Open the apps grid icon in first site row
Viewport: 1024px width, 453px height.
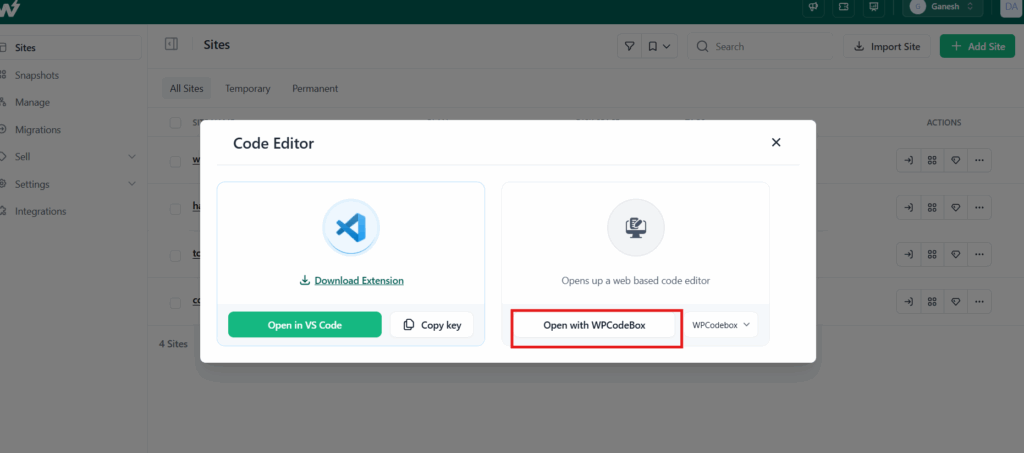click(932, 161)
